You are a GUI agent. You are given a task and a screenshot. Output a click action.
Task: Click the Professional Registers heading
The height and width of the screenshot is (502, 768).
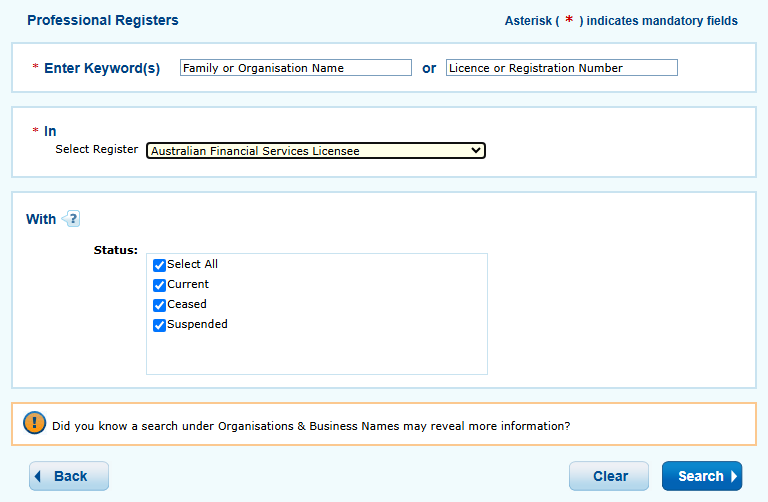[x=103, y=20]
